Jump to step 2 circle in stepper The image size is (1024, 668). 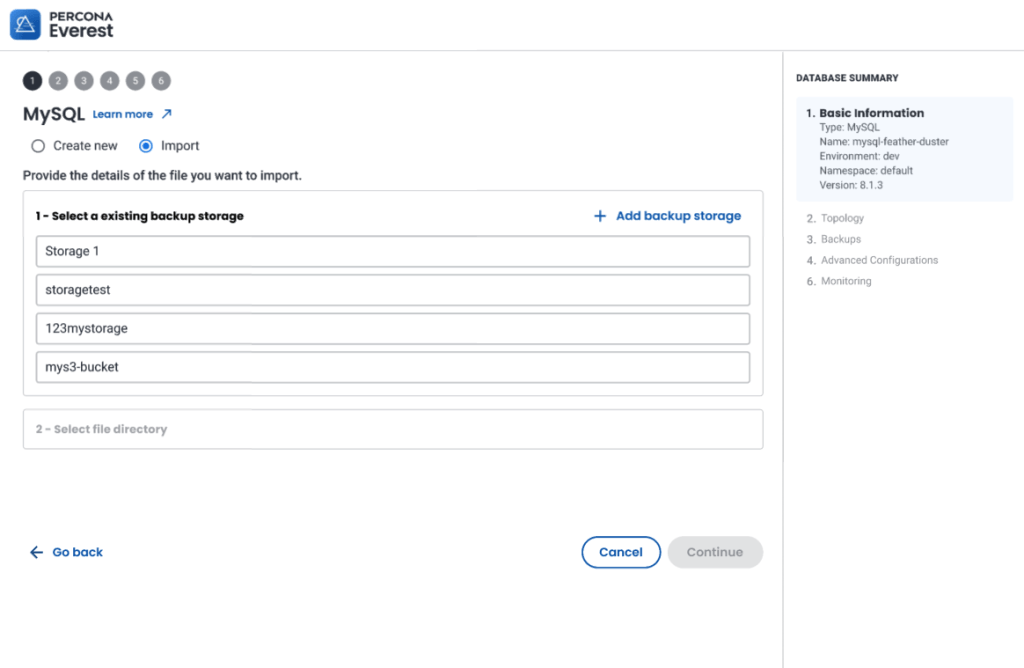point(58,81)
